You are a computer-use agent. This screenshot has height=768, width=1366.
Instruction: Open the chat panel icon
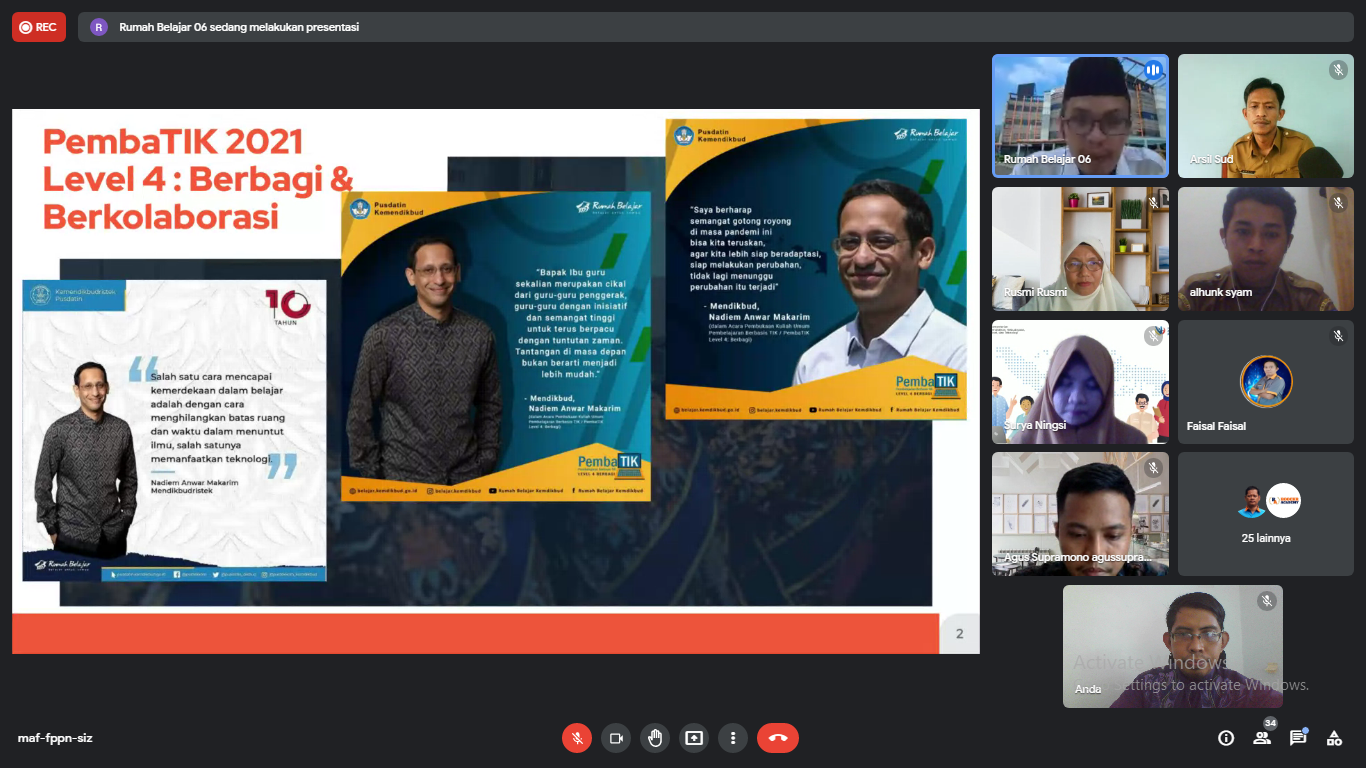[1298, 738]
